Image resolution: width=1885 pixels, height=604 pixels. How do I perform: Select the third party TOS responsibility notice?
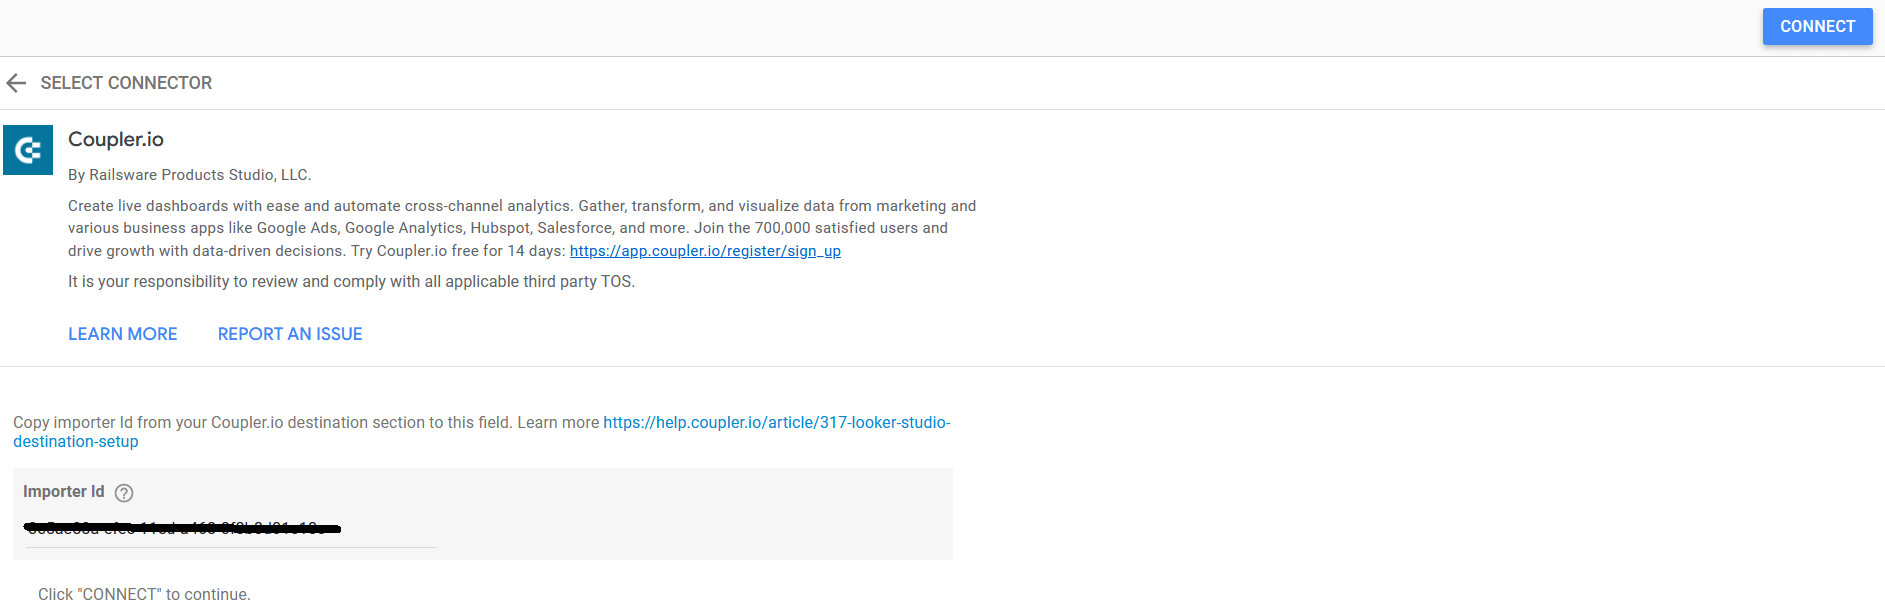pyautogui.click(x=351, y=282)
